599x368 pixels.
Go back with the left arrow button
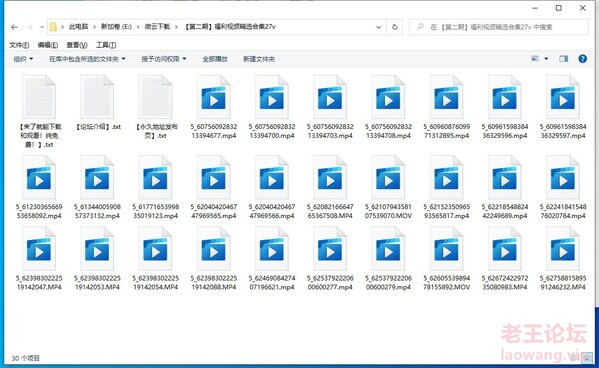(x=14, y=27)
